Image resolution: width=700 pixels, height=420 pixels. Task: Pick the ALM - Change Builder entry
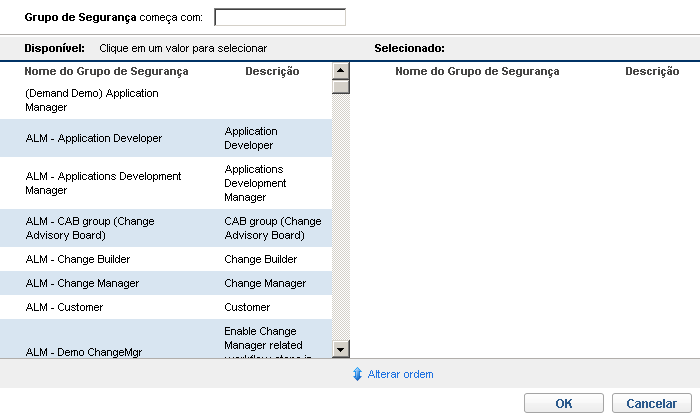pos(78,259)
